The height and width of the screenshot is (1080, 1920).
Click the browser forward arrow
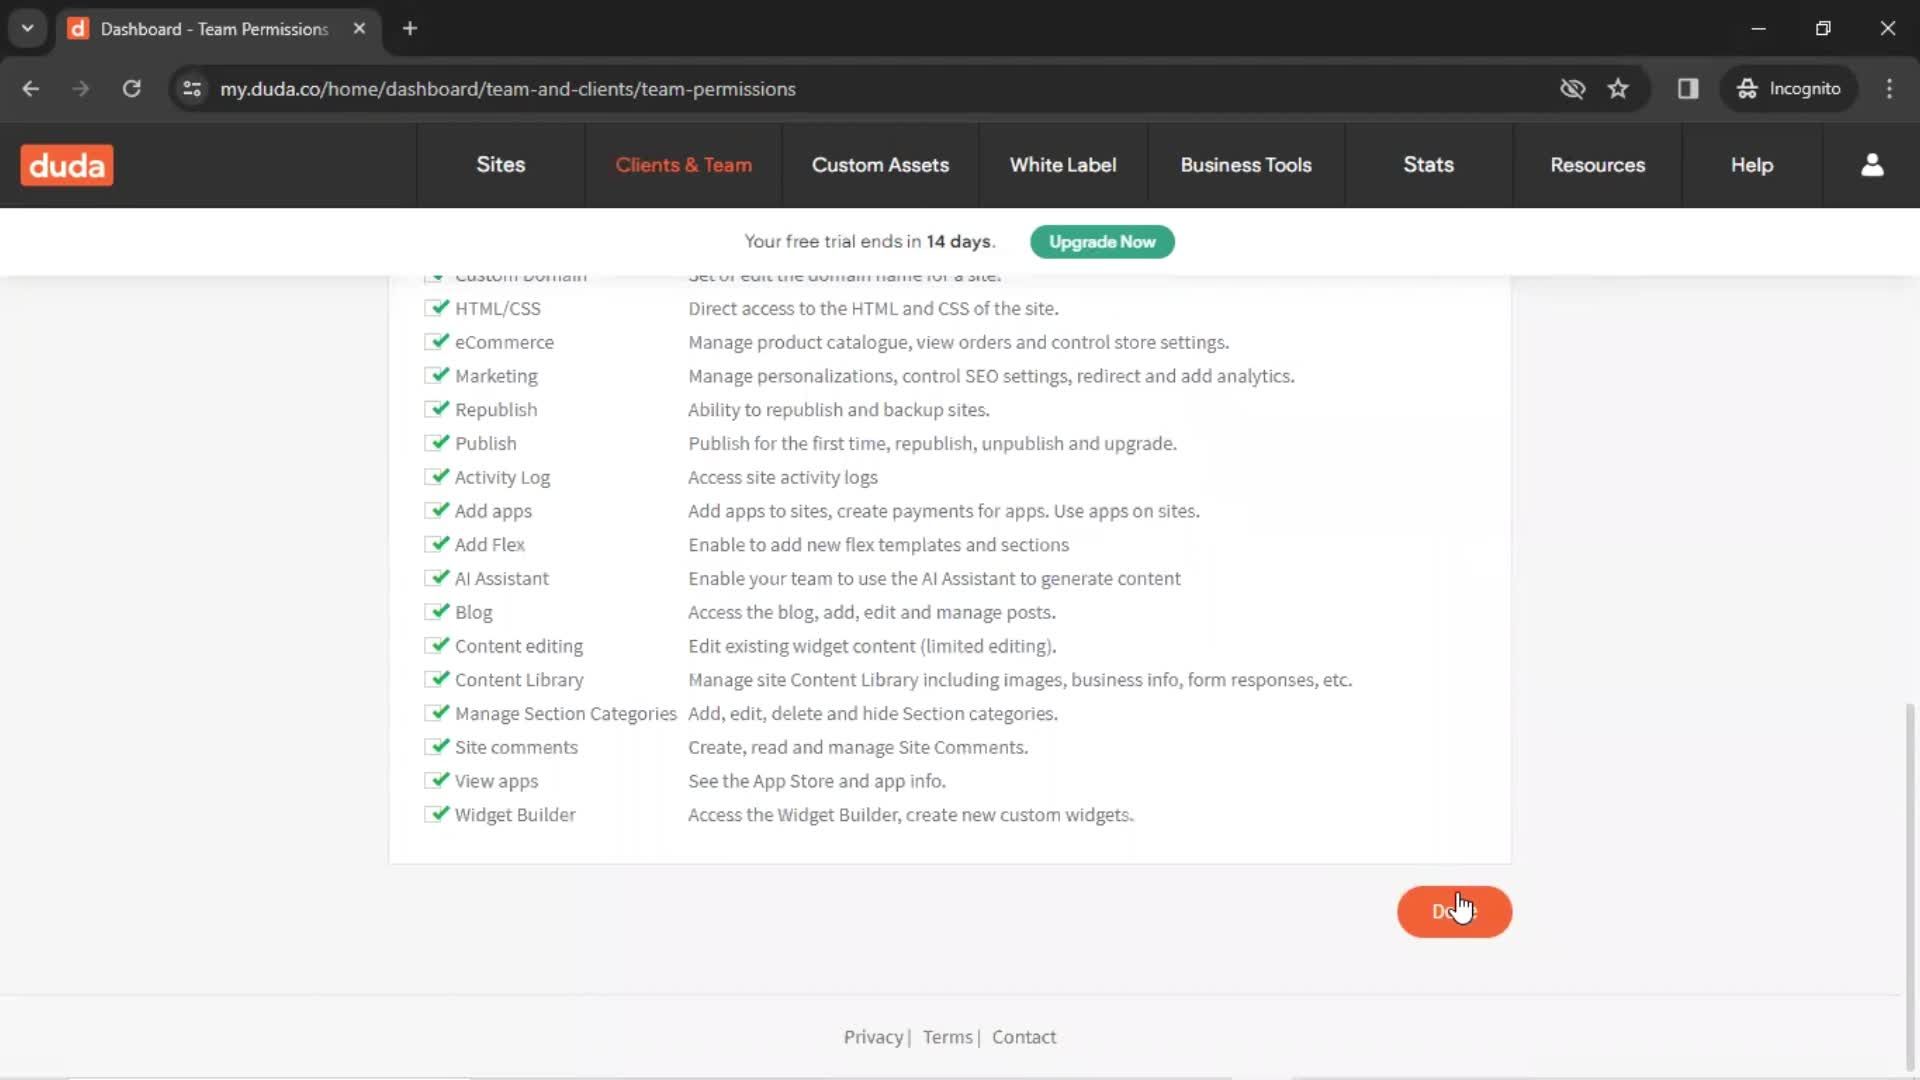click(x=81, y=89)
